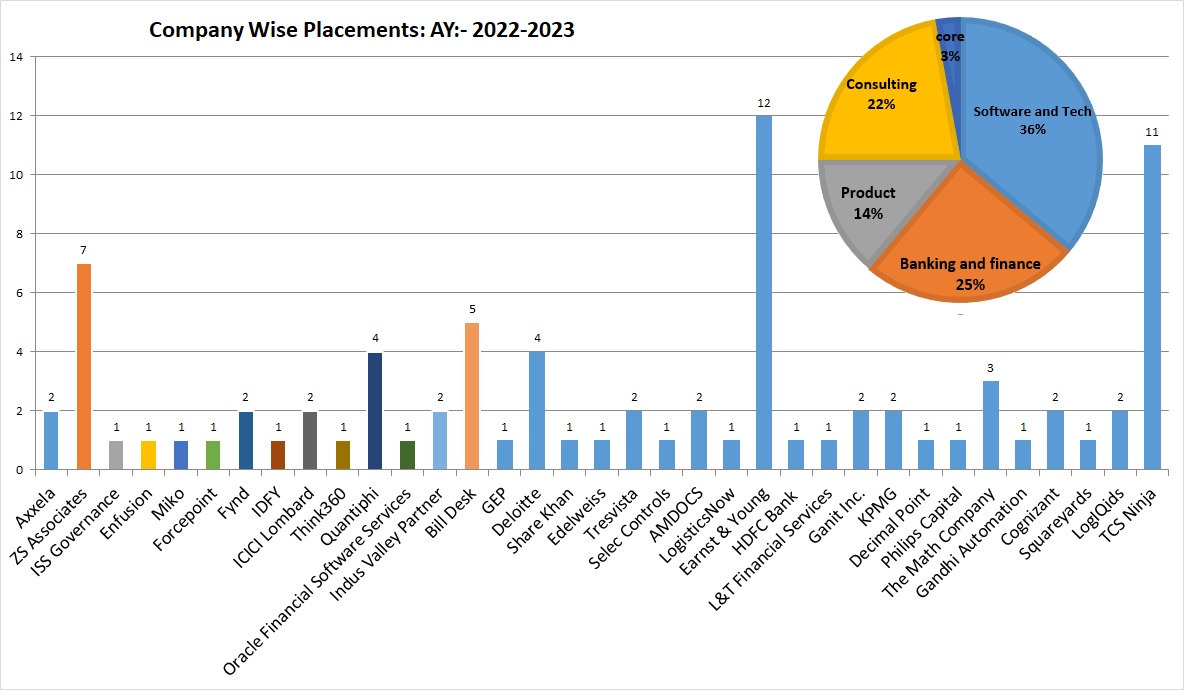
Task: Click the 'Ganit Inc.' axis label
Action: (838, 514)
